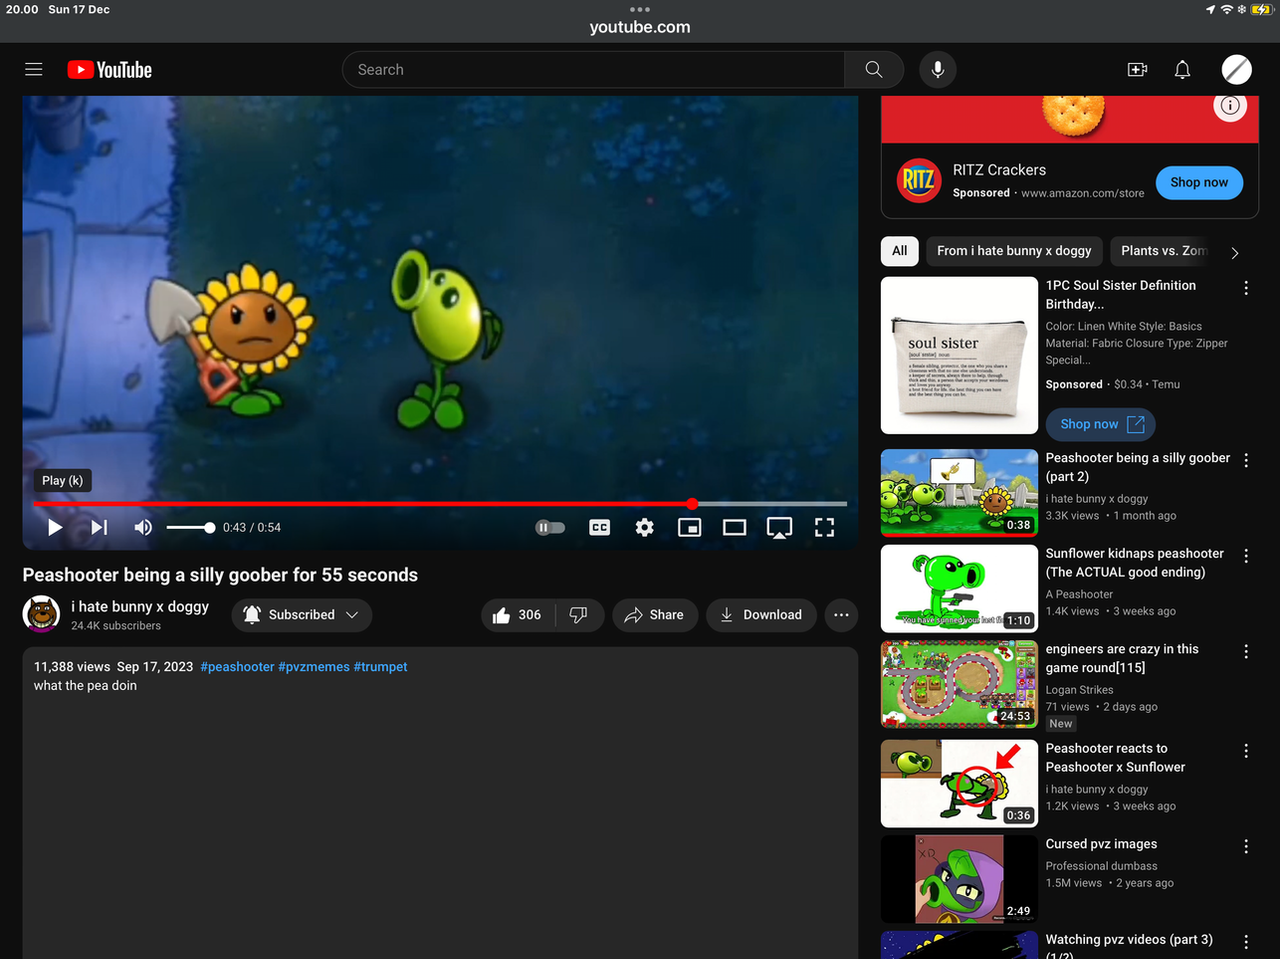
Task: Open AirPlay casting
Action: [x=780, y=527]
